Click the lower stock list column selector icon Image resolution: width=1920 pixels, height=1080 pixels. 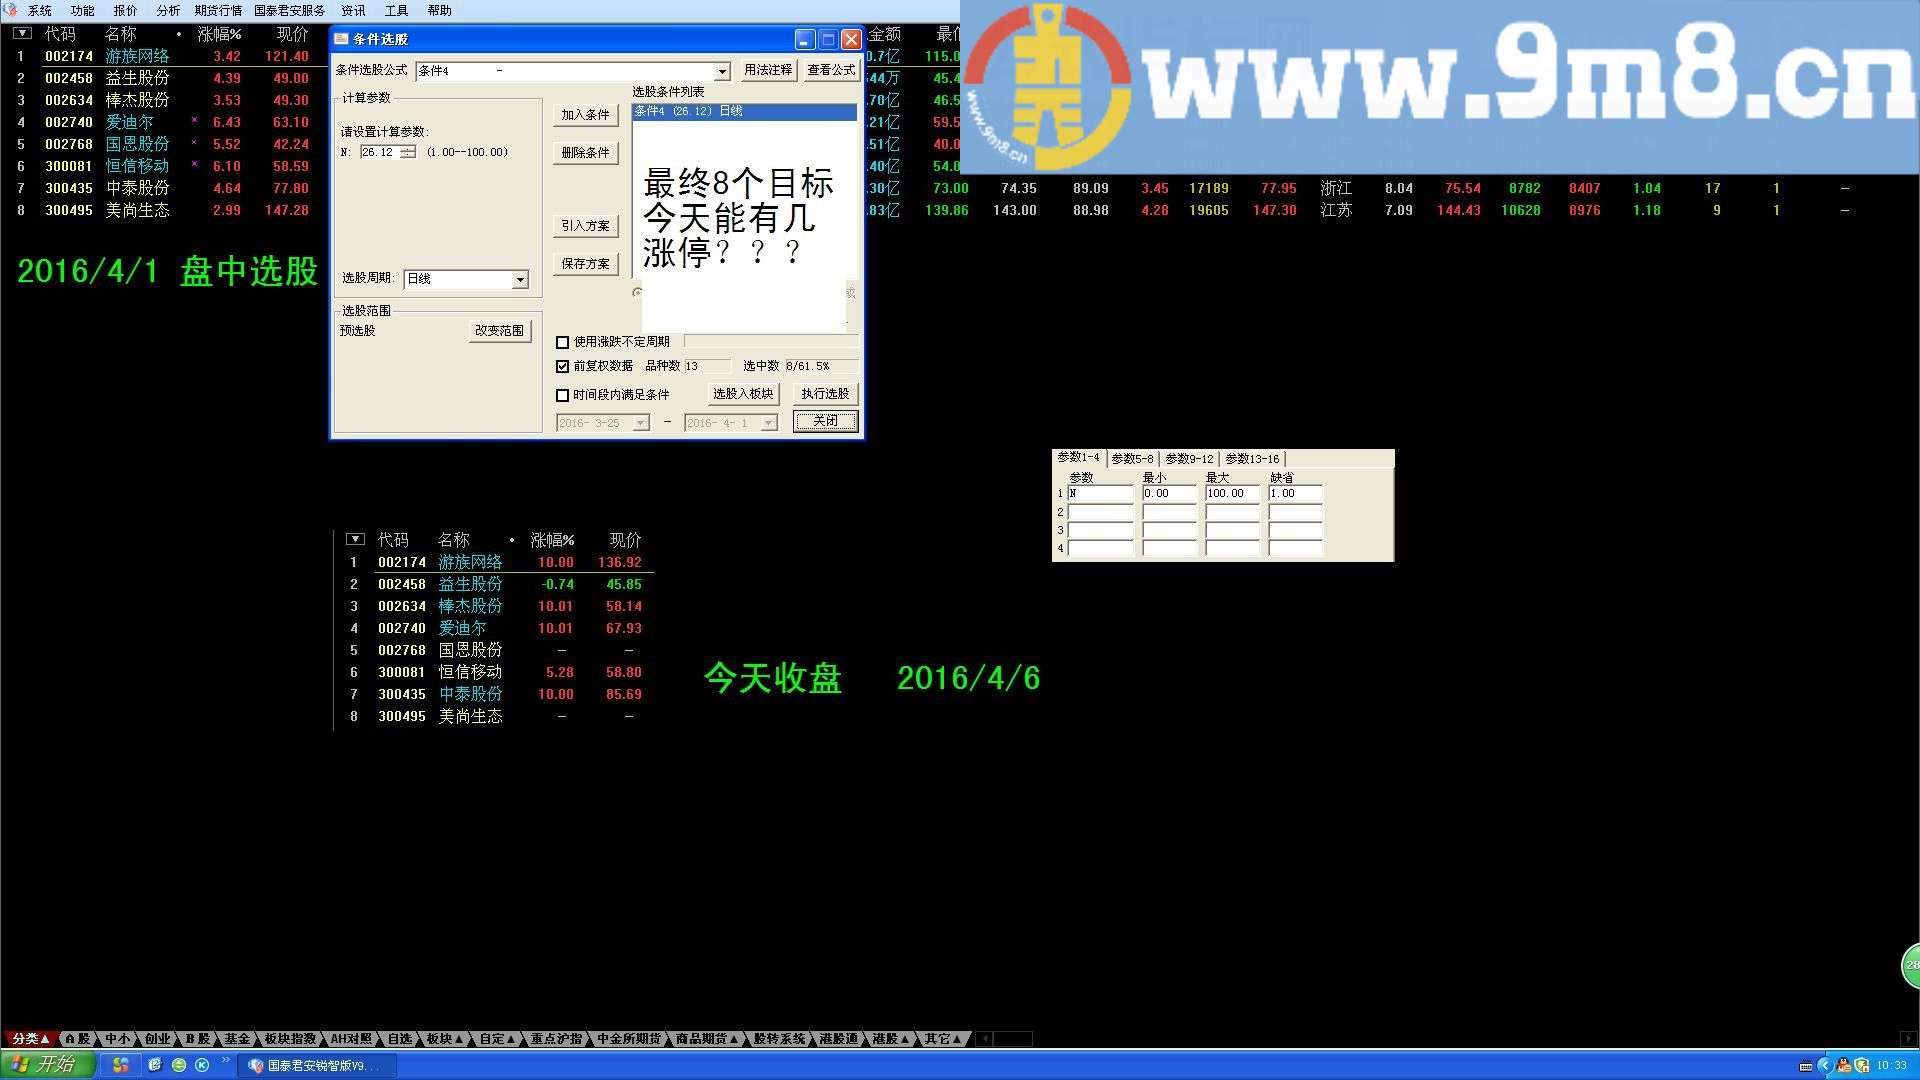355,539
